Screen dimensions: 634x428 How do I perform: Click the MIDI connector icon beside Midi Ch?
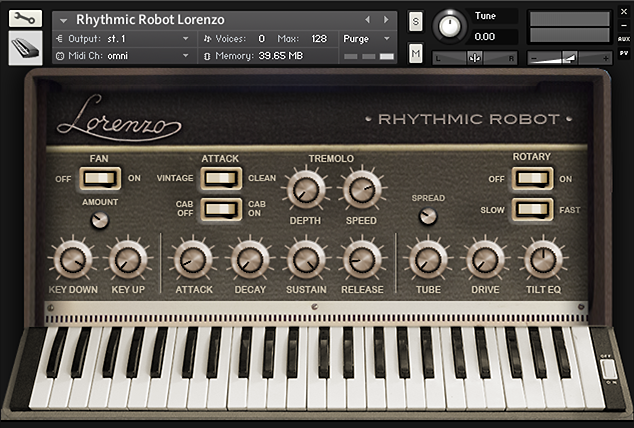click(x=60, y=56)
